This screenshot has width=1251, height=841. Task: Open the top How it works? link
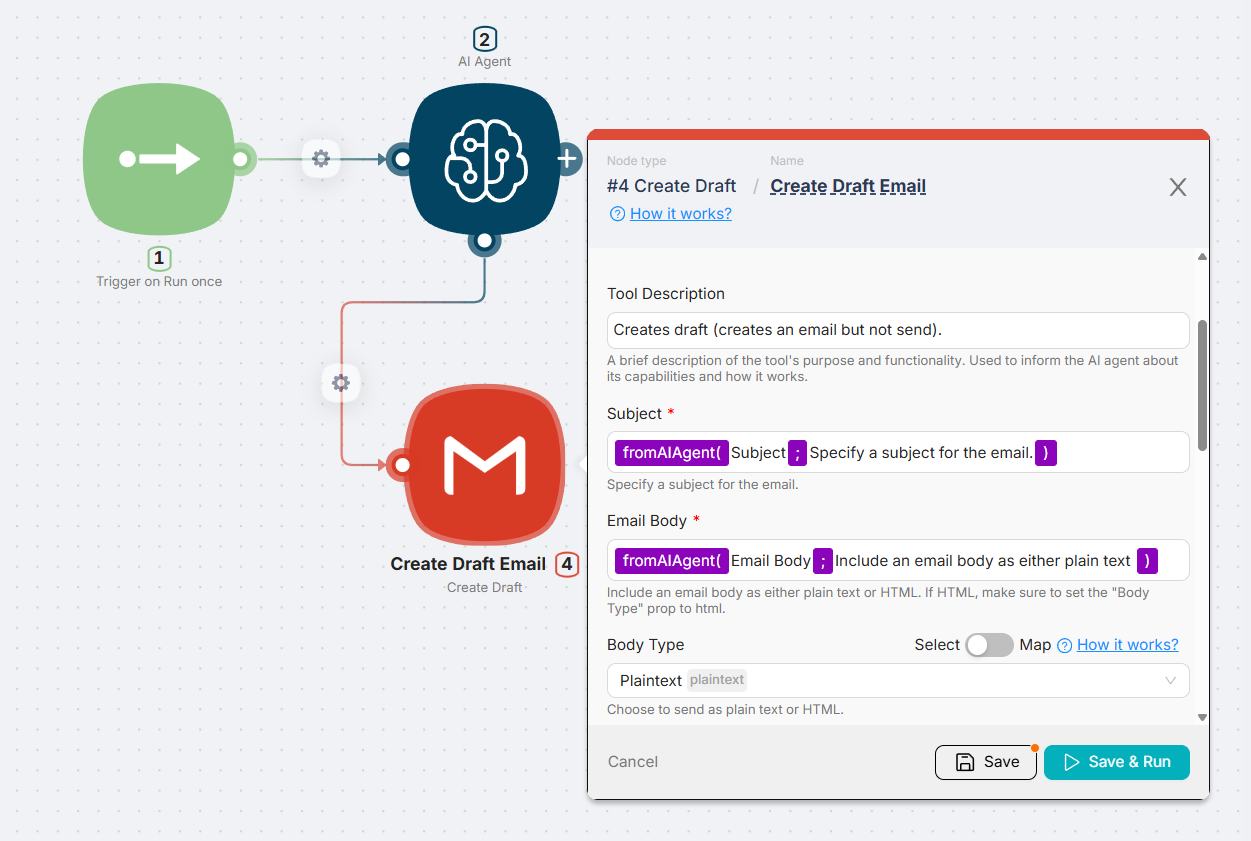[680, 213]
